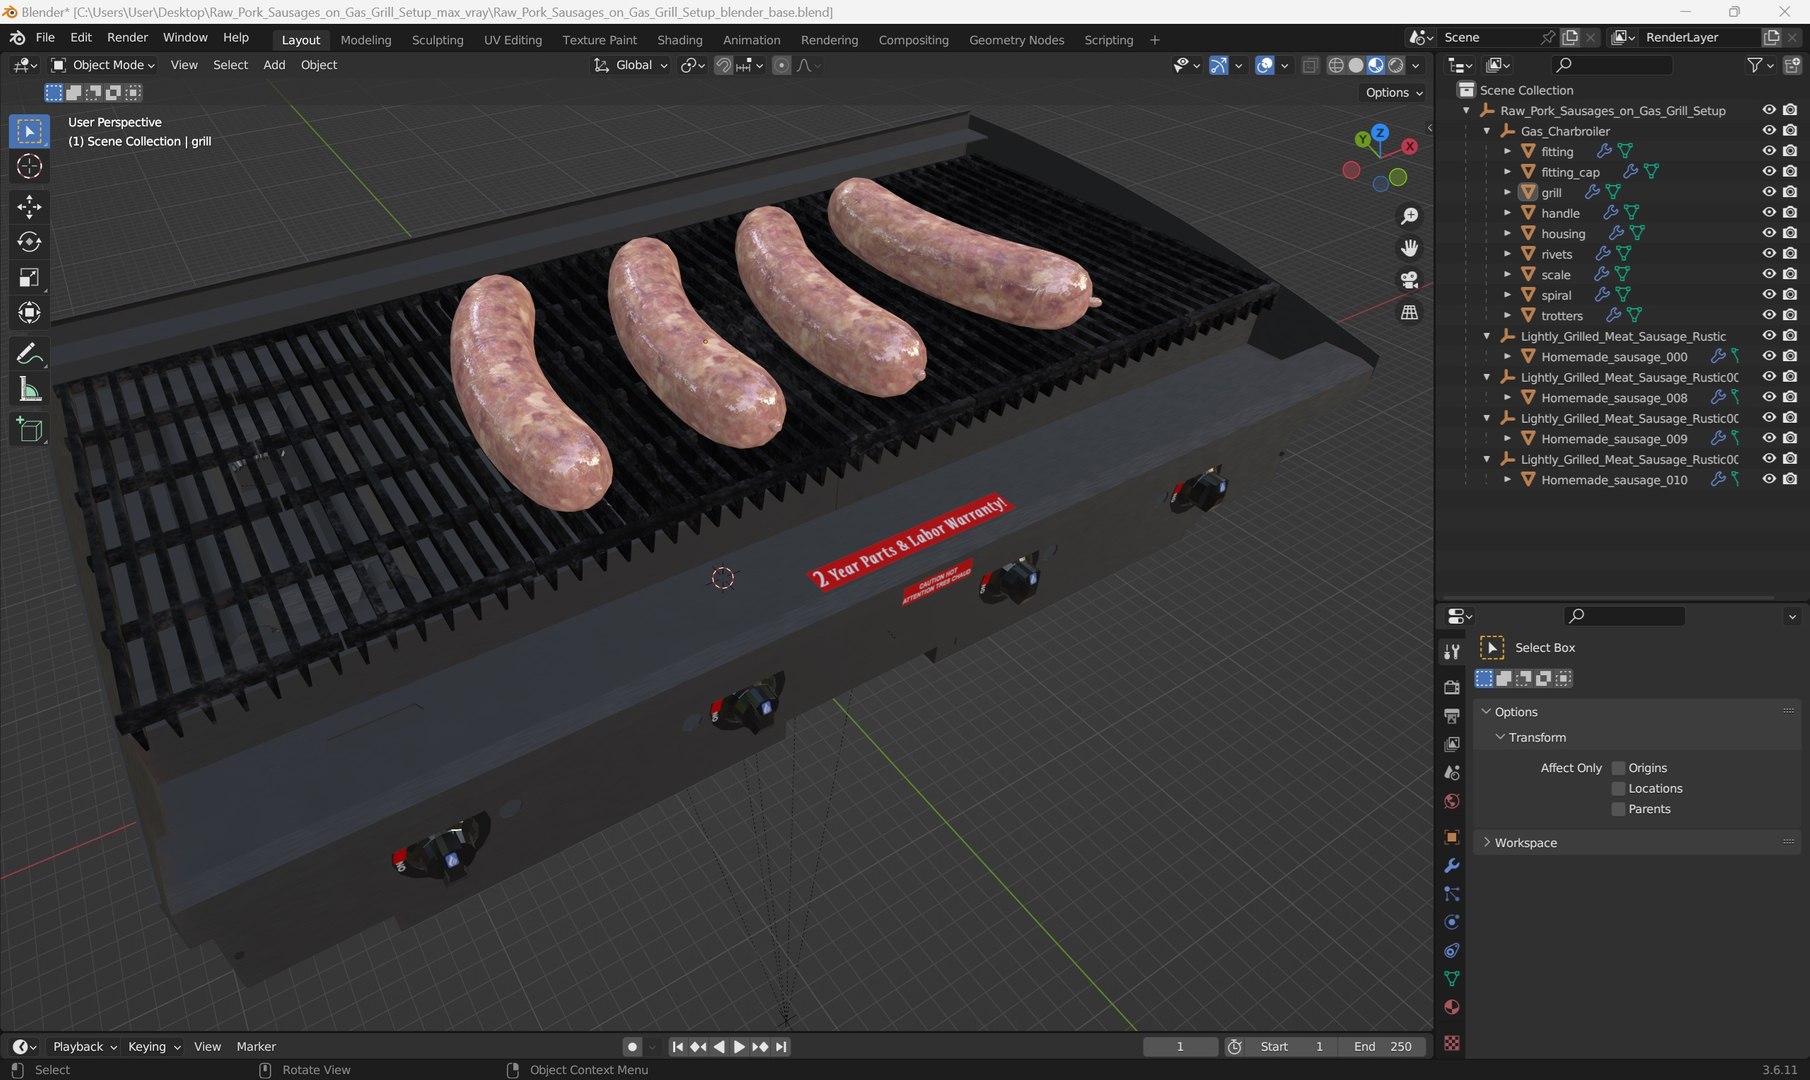Hide the grill object with eye icon

pos(1769,192)
